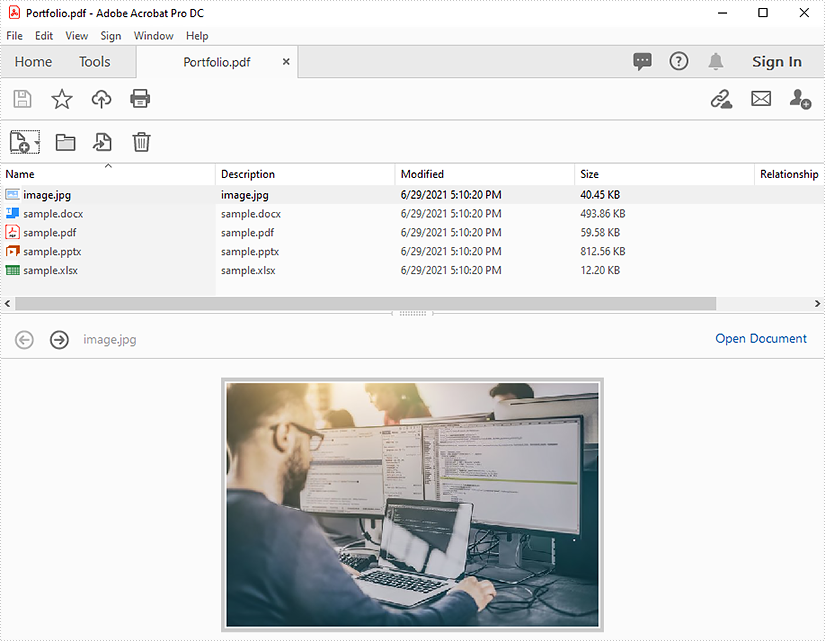Sort by the Relationship column header
Screen dimensions: 825x641
[x=789, y=174]
